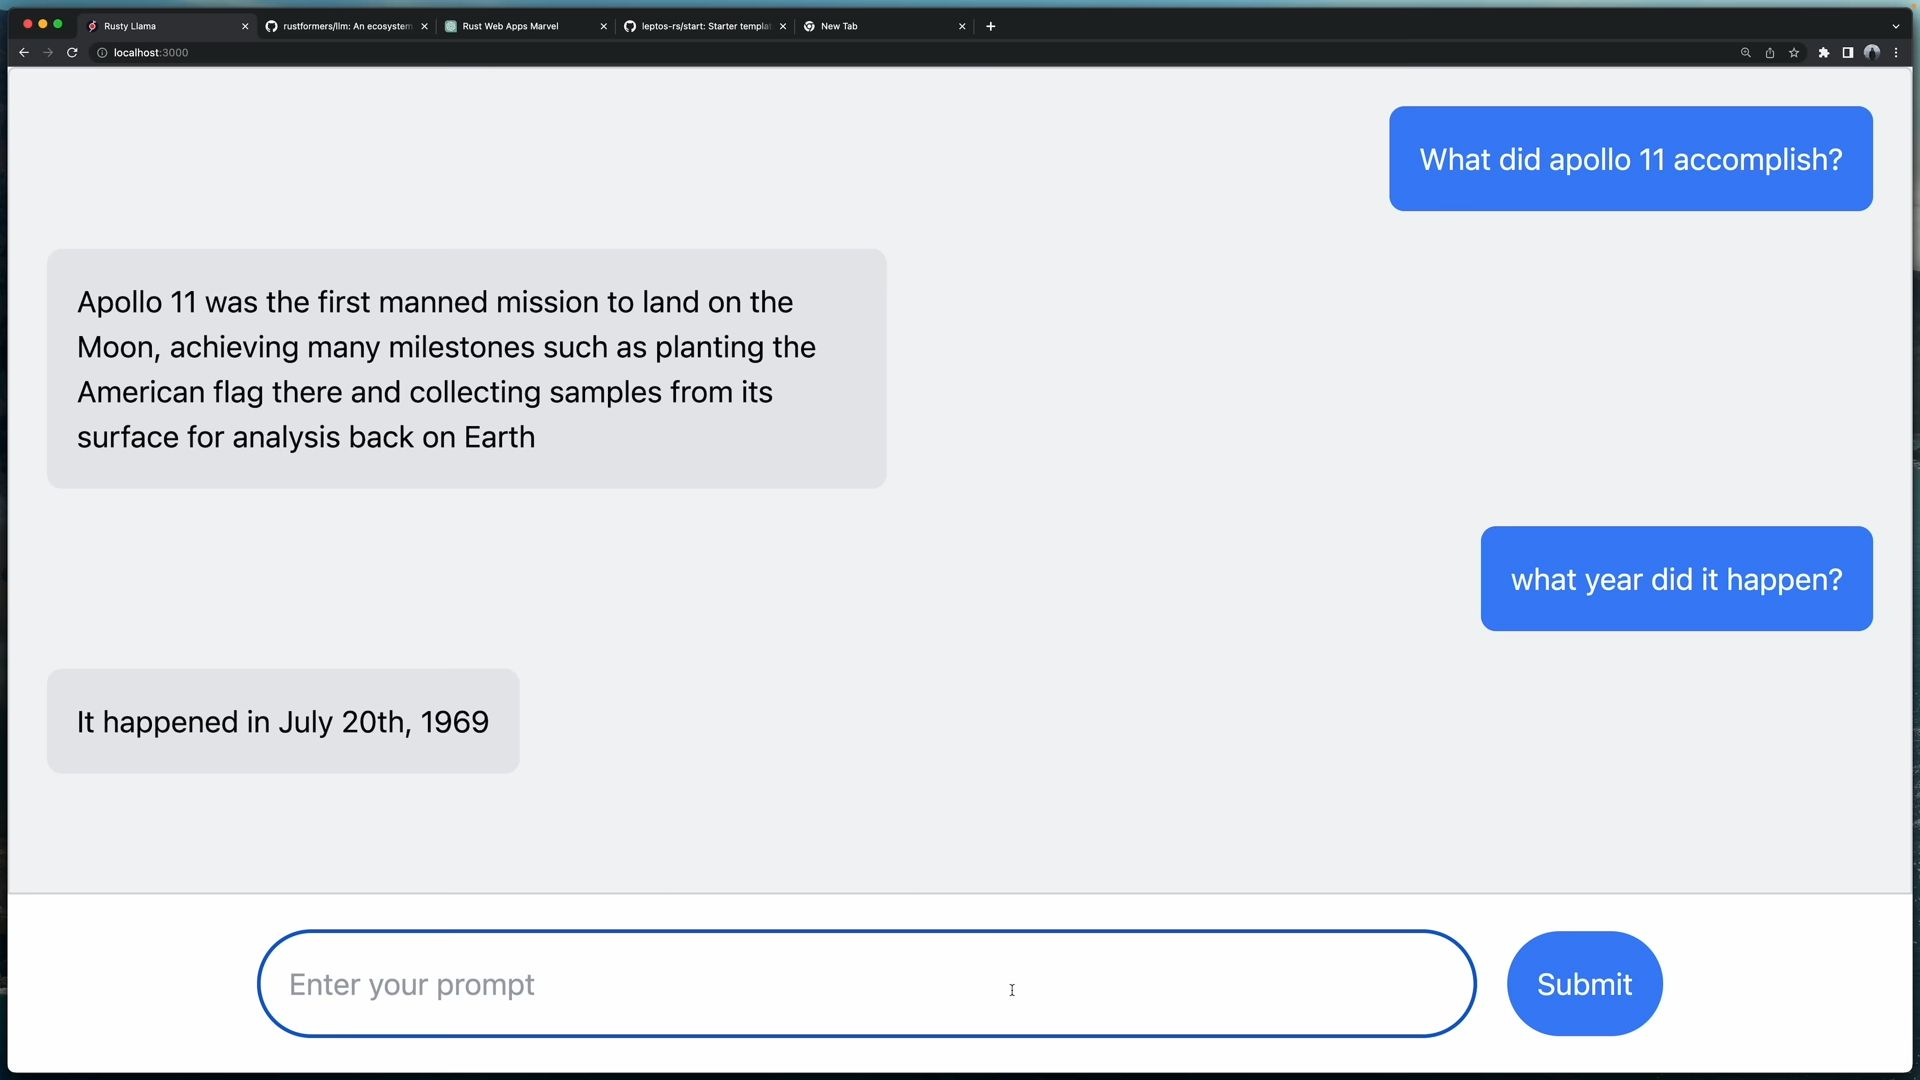
Task: Switch to leptos-rs/start tab
Action: [704, 27]
